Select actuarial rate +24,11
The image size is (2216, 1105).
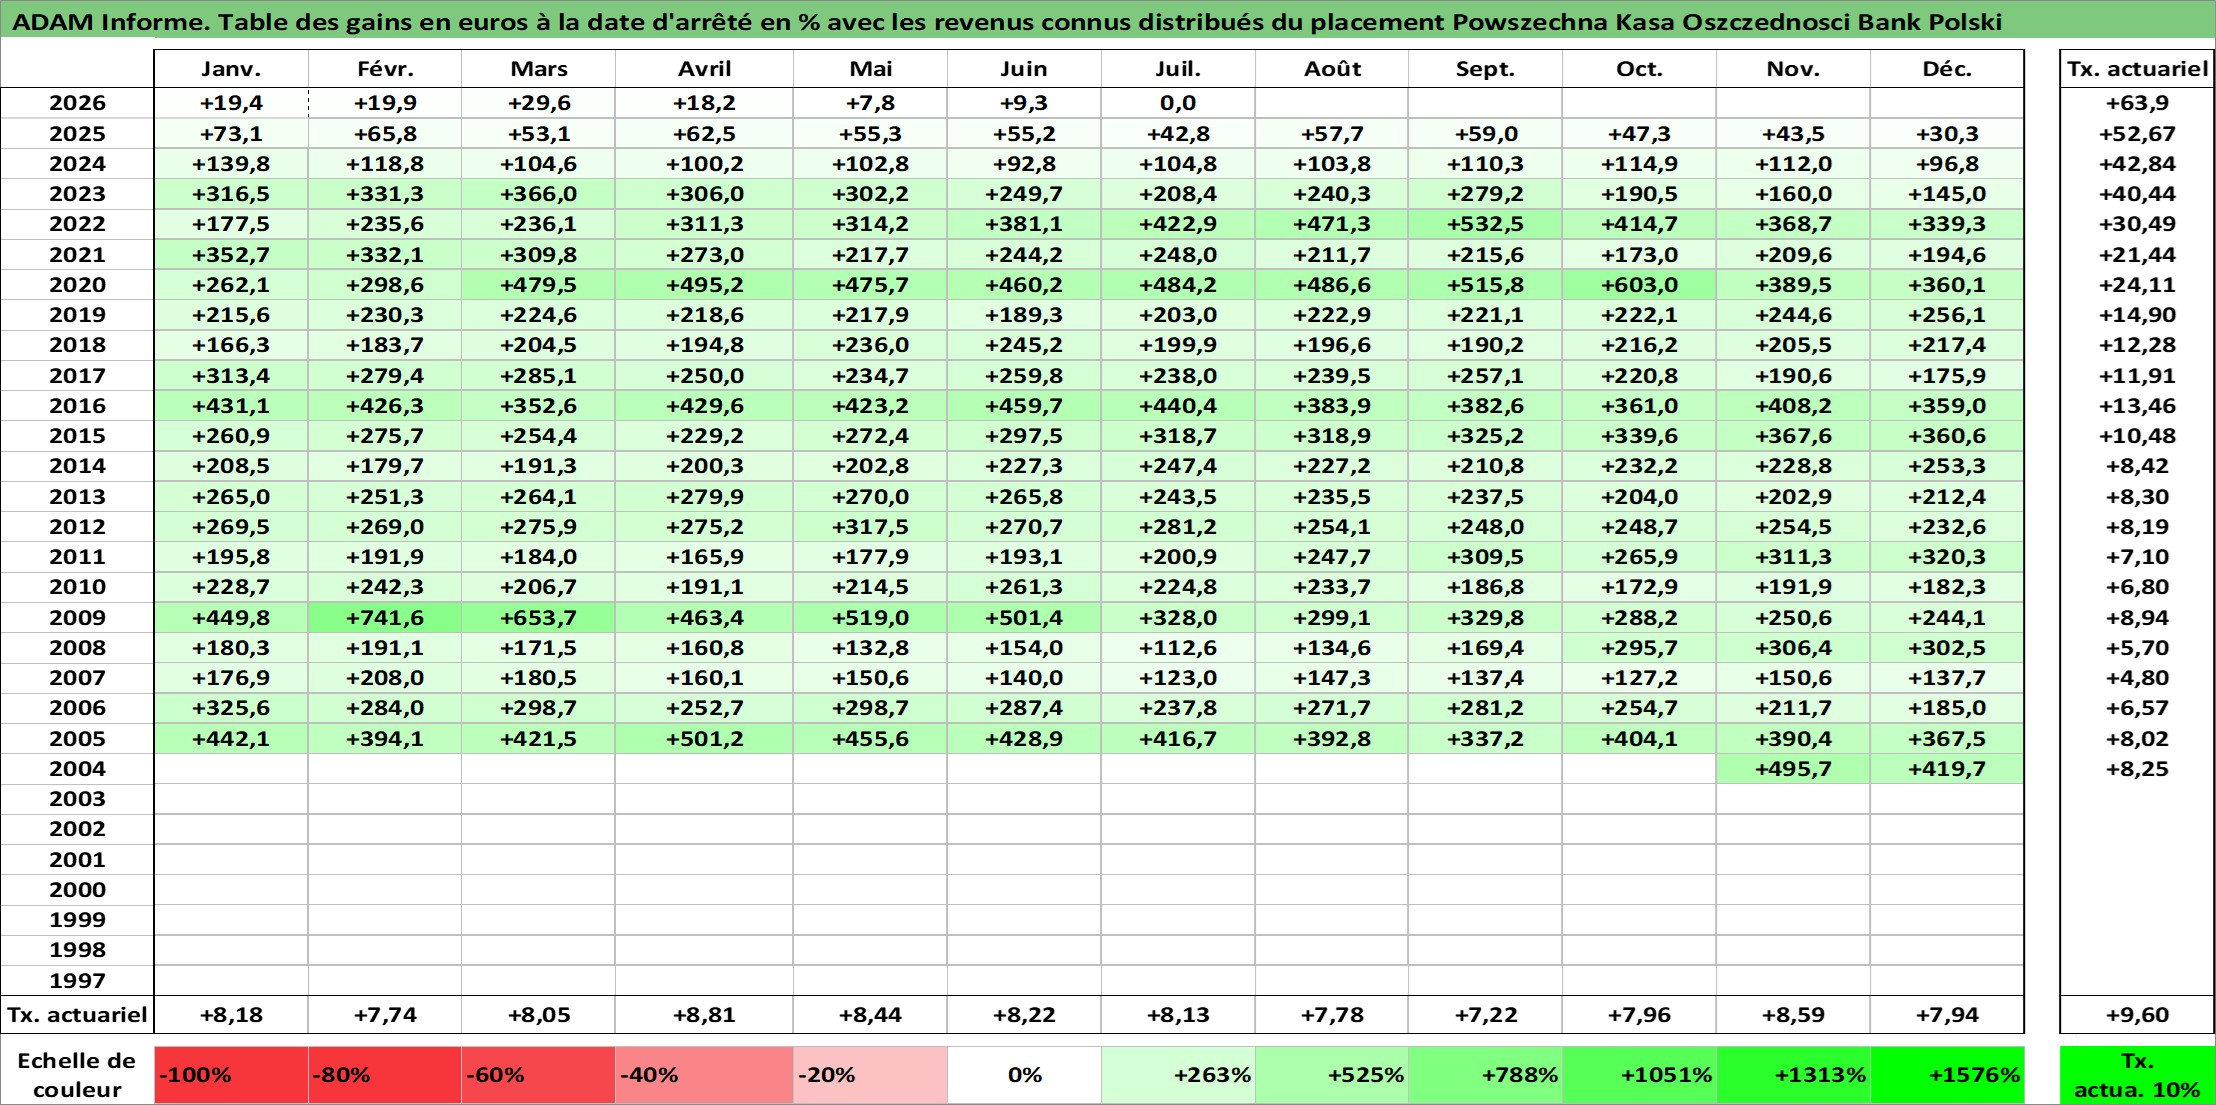[x=2137, y=285]
